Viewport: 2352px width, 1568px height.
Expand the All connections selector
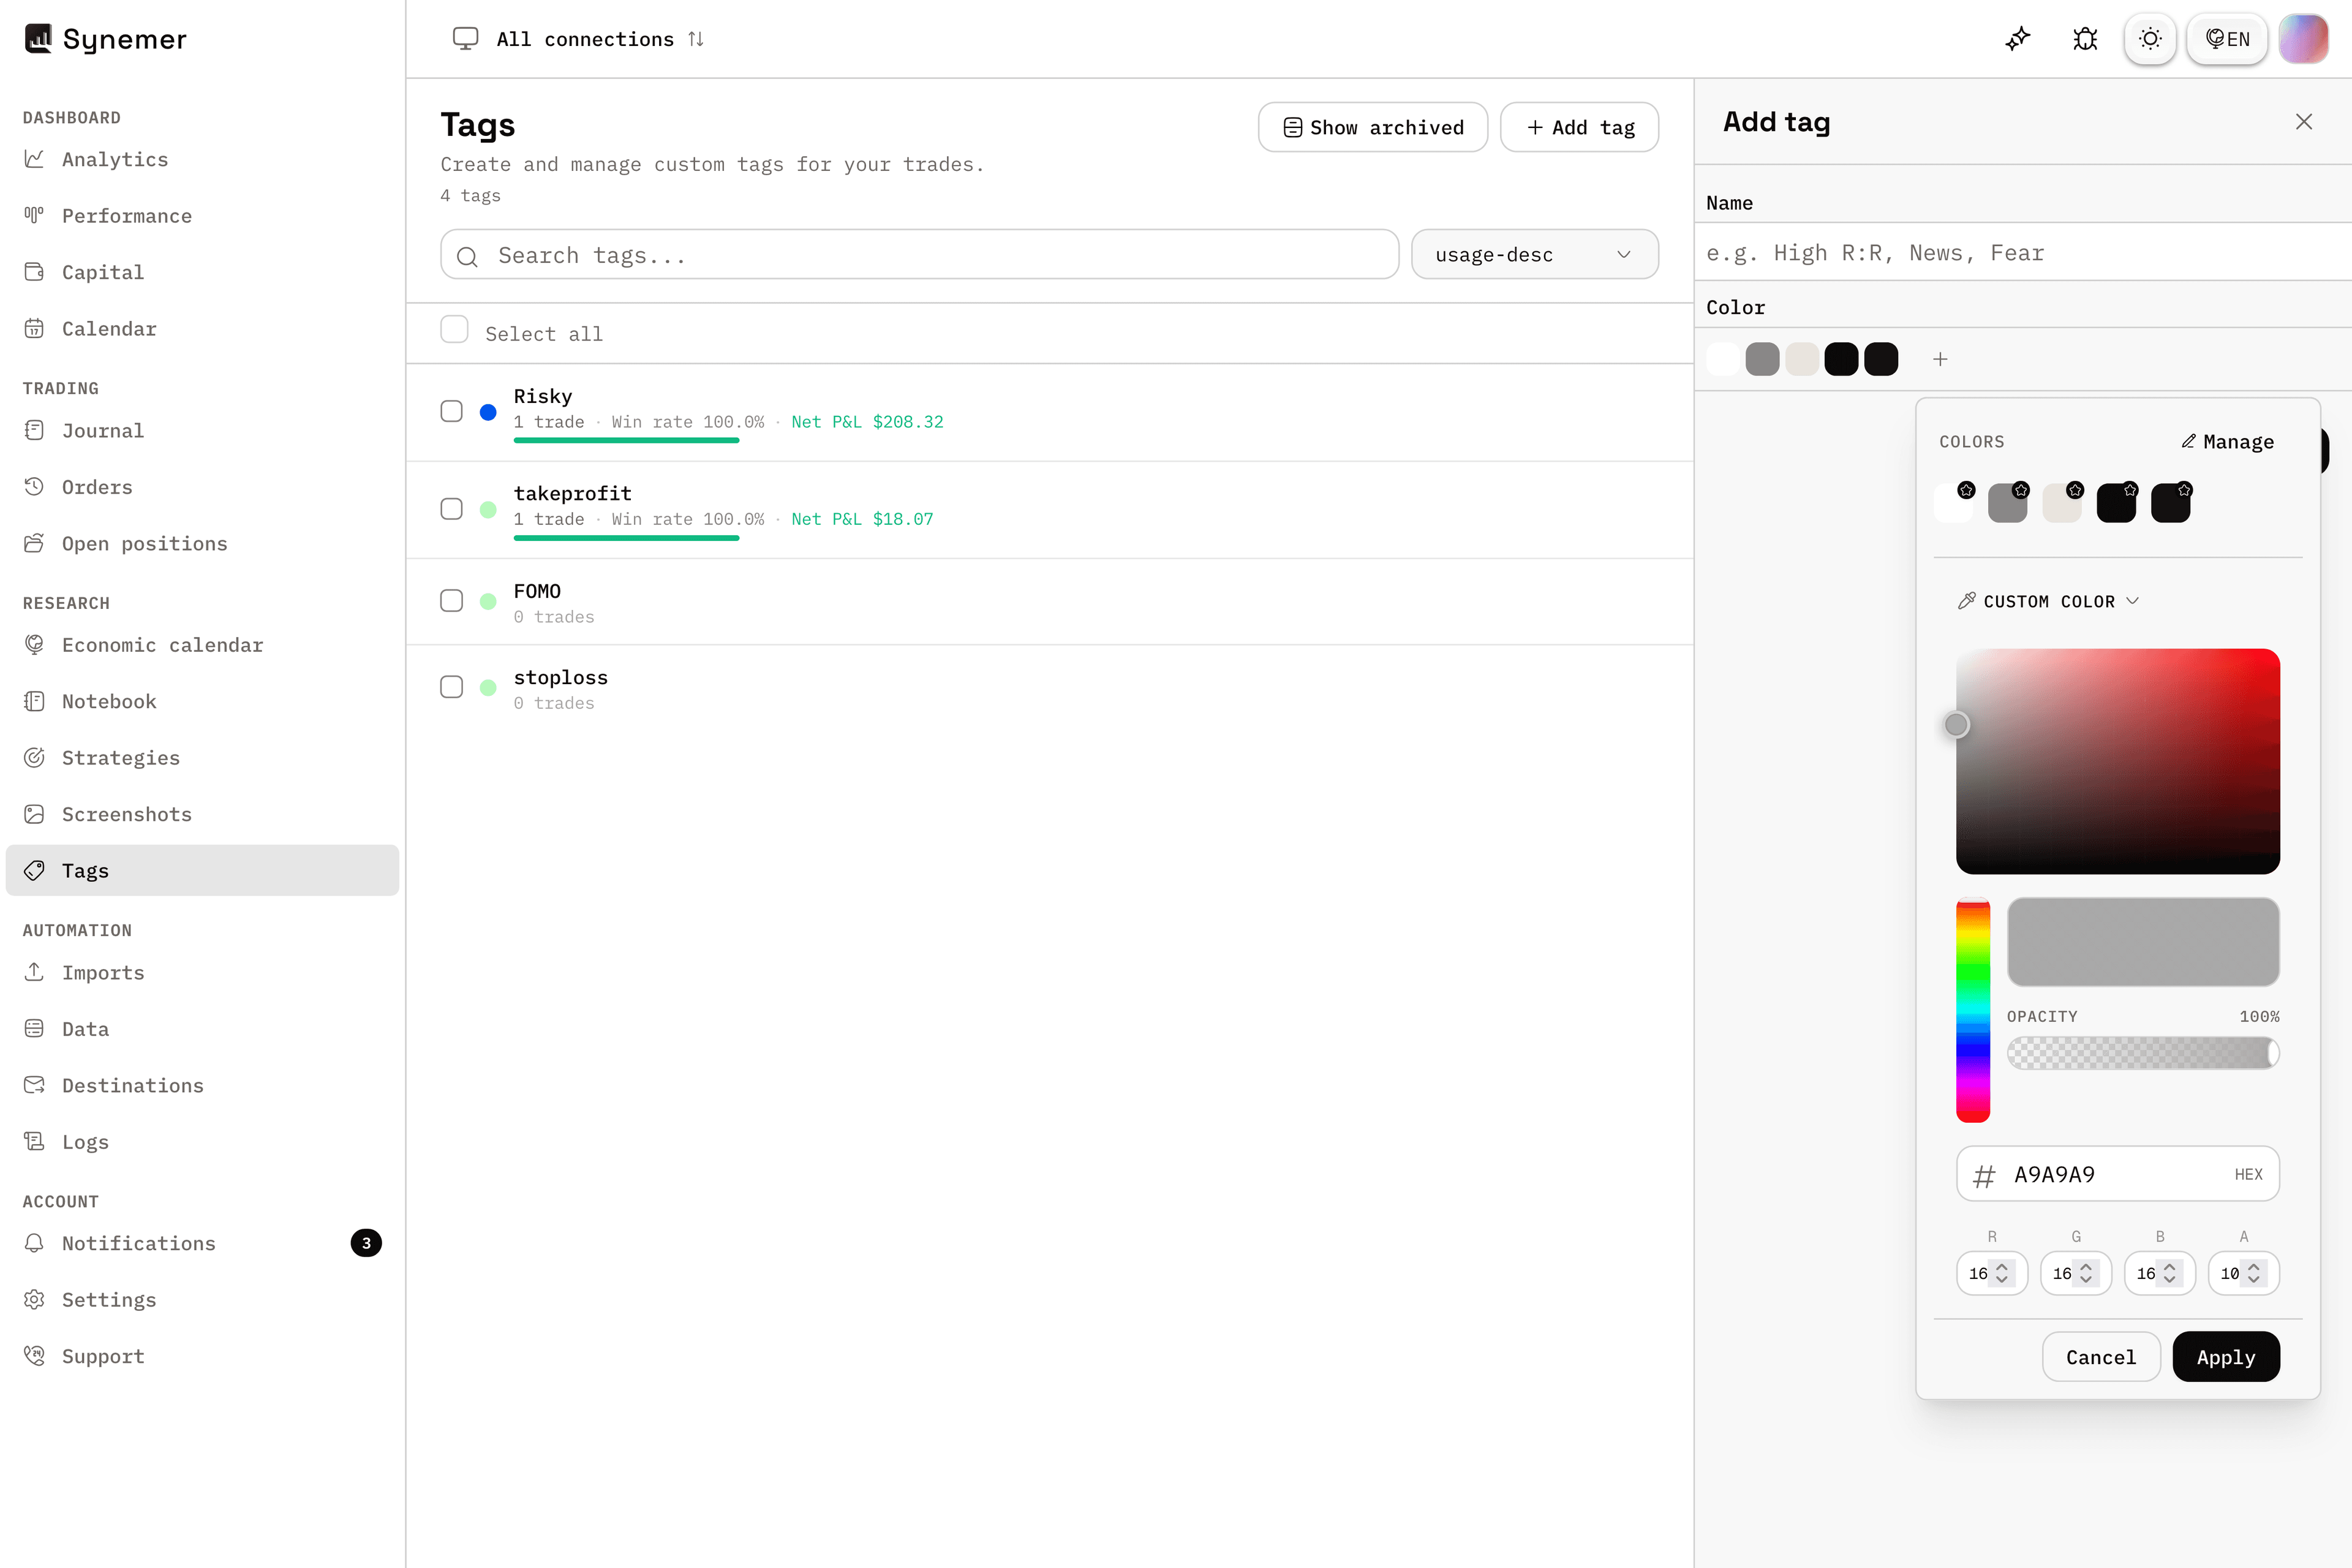[579, 39]
